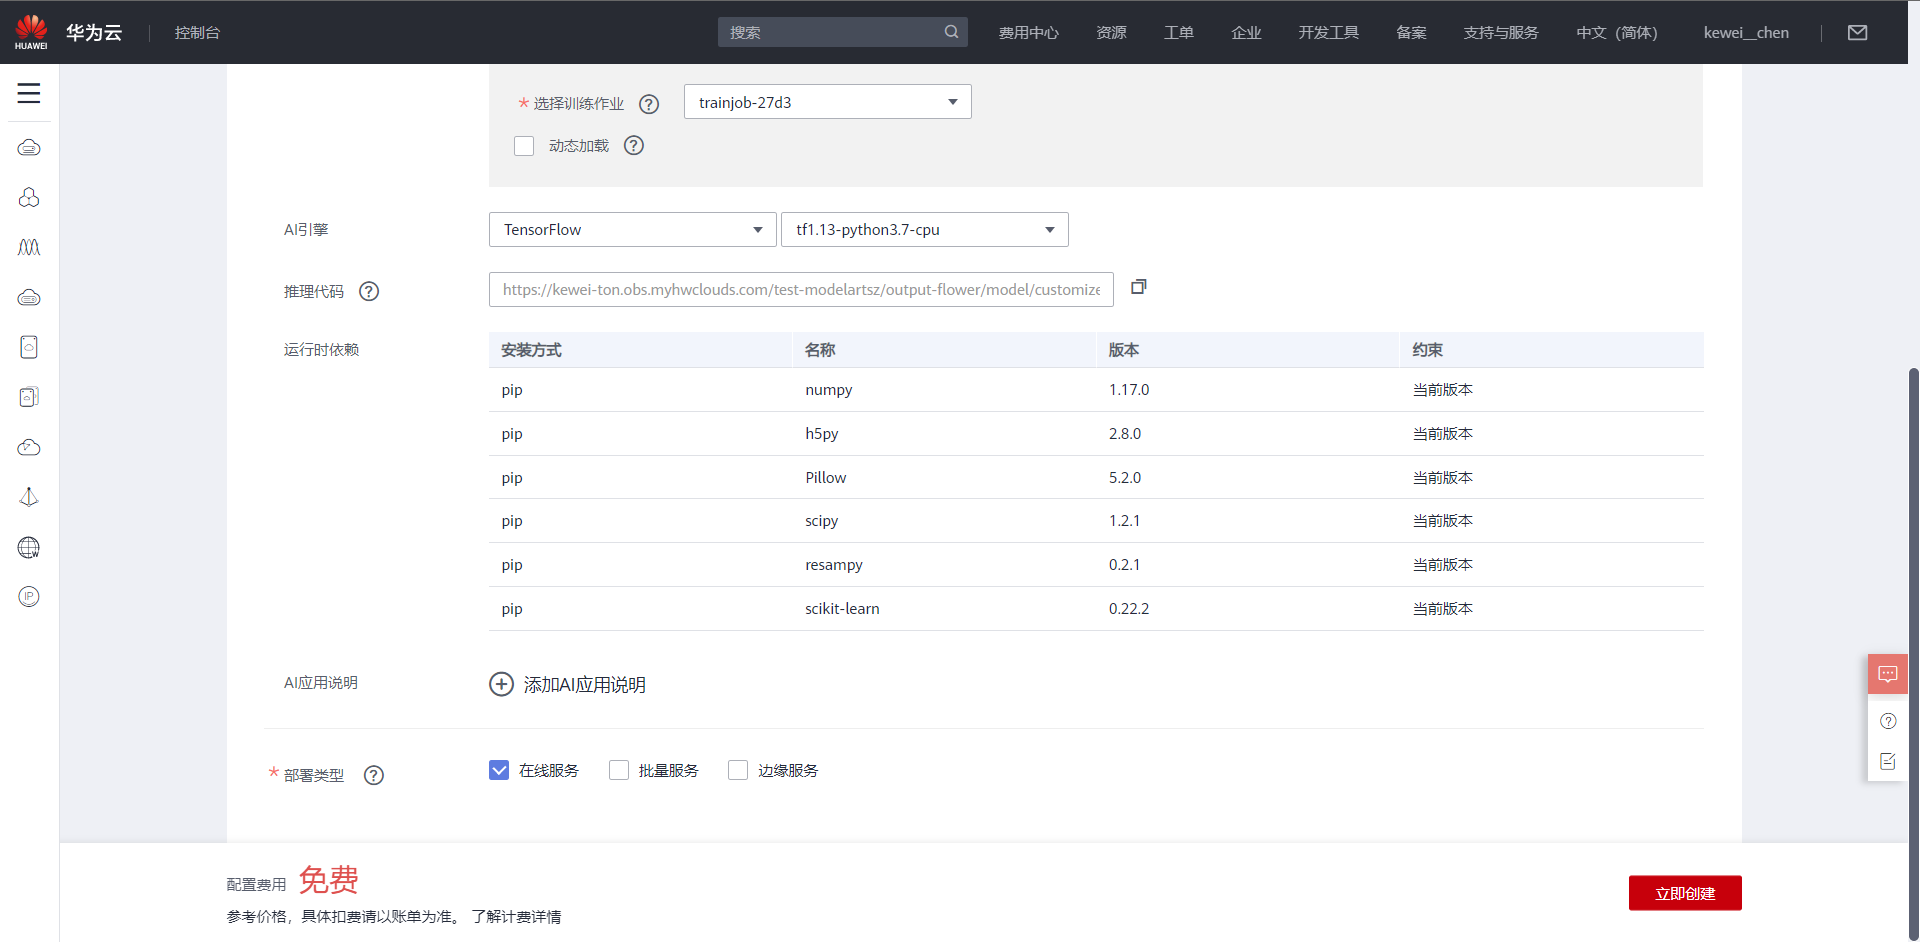Select the Pillow dependency name

click(x=826, y=477)
